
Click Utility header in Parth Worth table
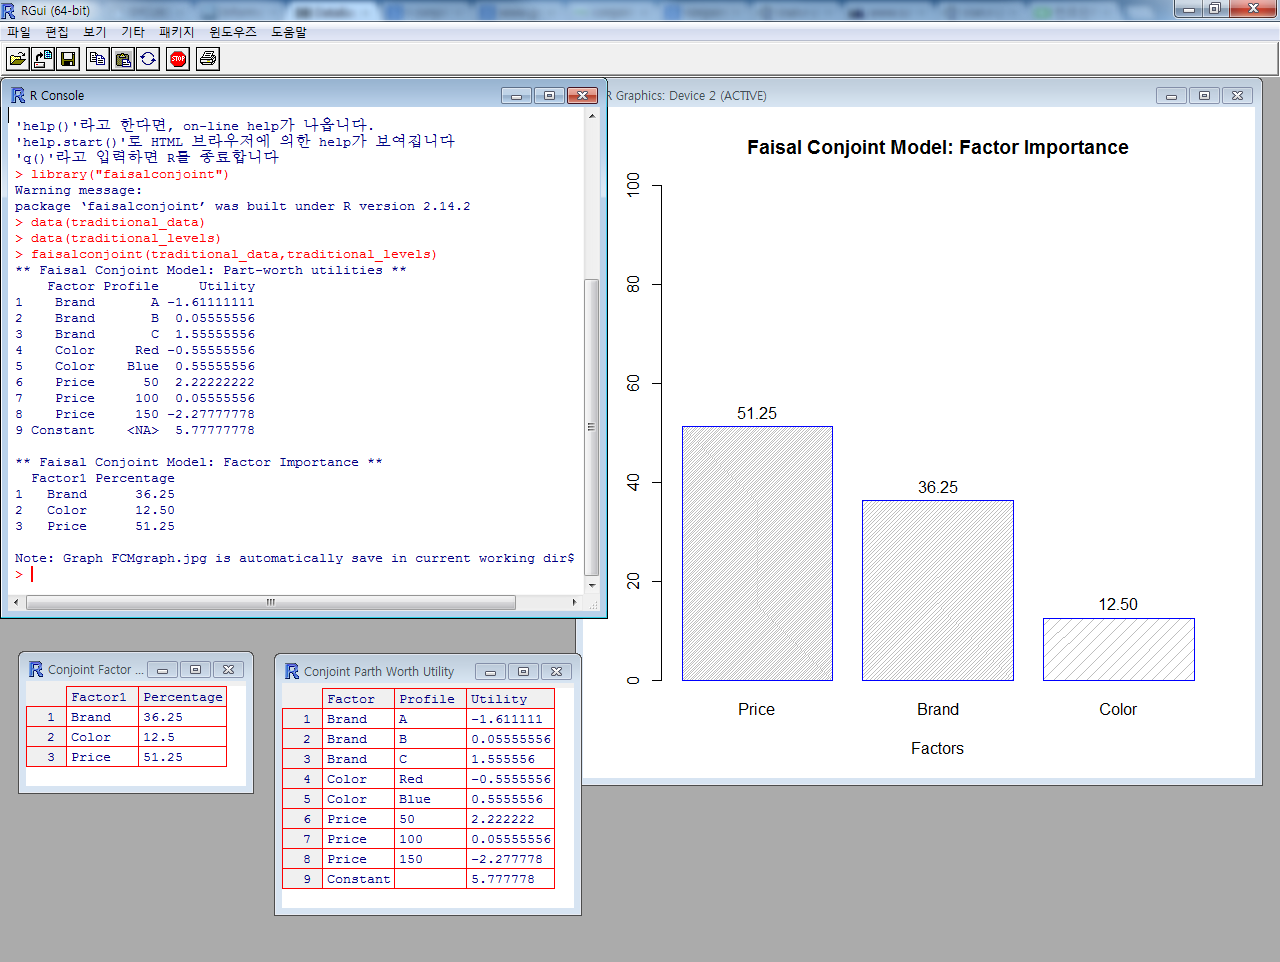point(510,699)
